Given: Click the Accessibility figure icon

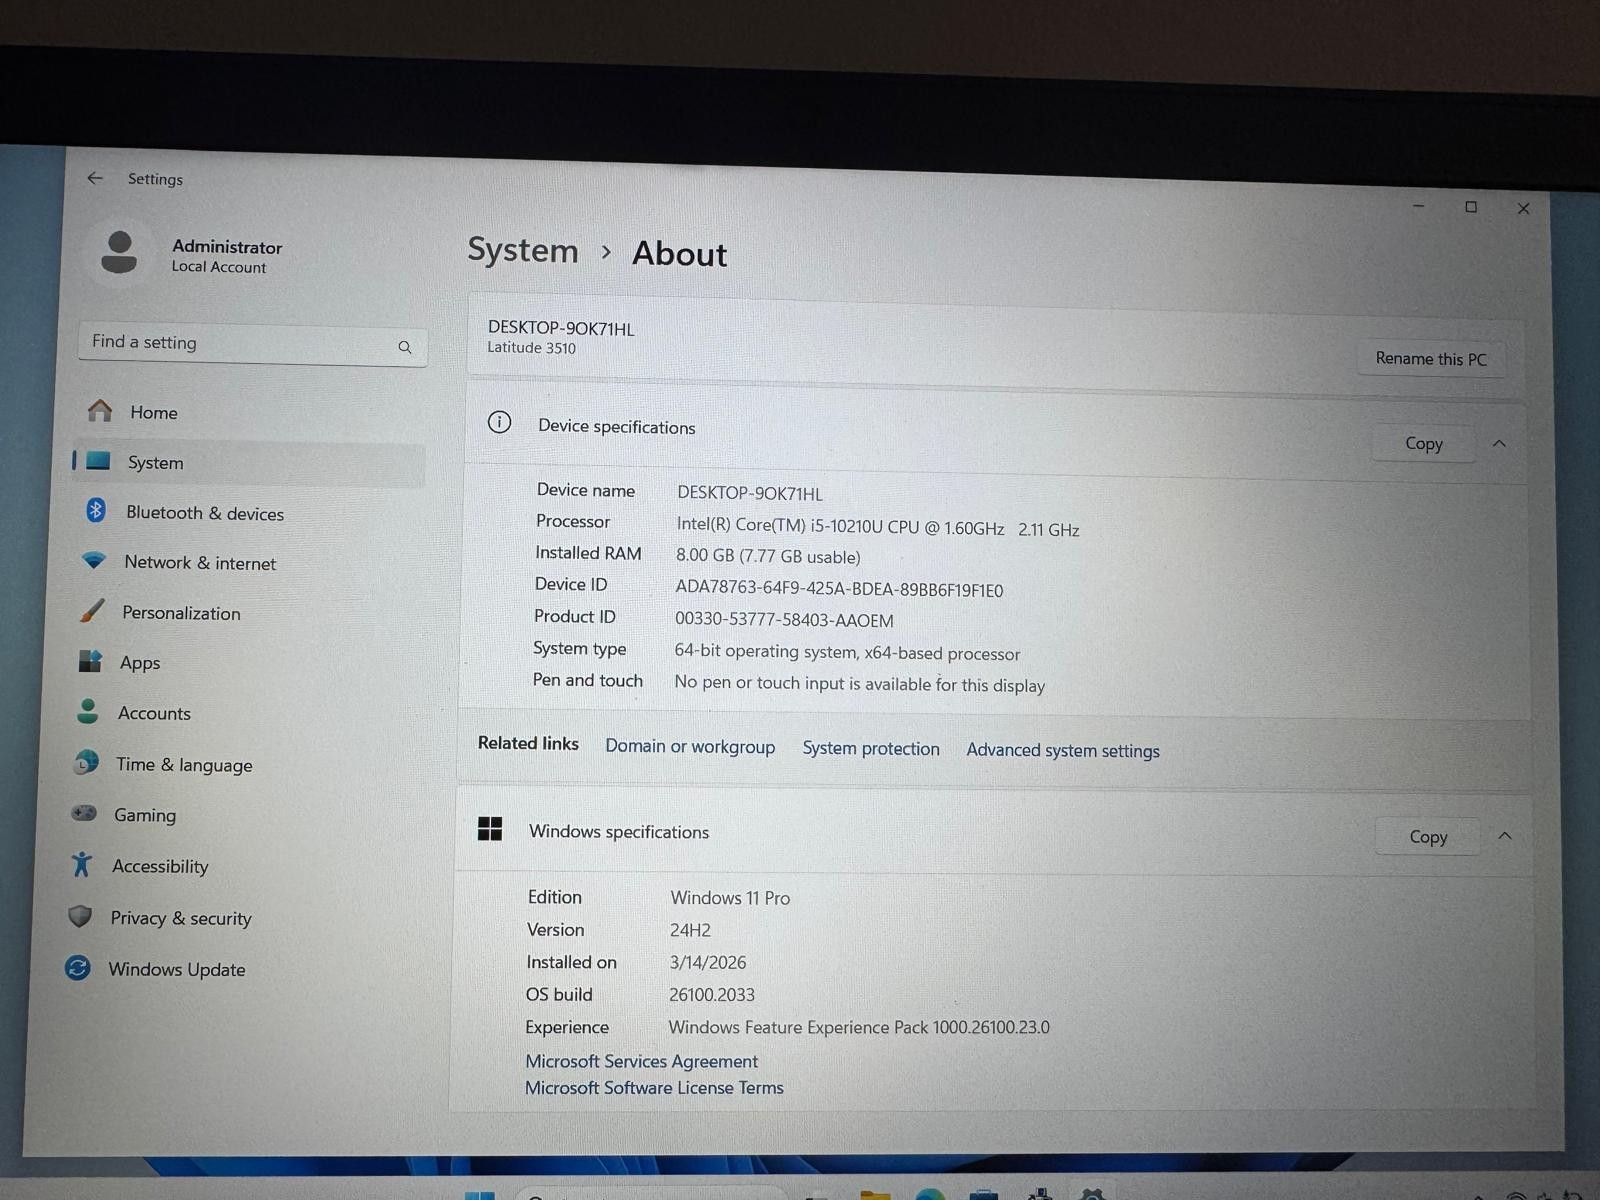Looking at the screenshot, I should (x=82, y=864).
